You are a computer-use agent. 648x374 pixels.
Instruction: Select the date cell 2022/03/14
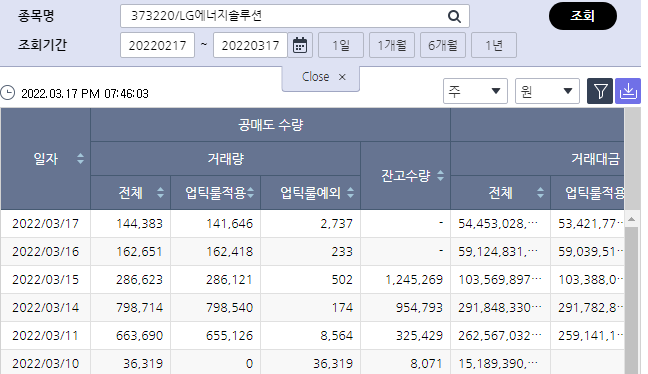tap(45, 307)
